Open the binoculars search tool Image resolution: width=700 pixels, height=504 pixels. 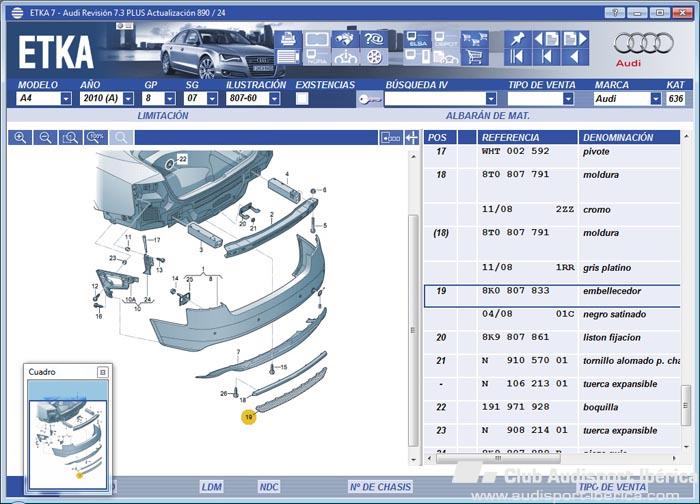345,40
